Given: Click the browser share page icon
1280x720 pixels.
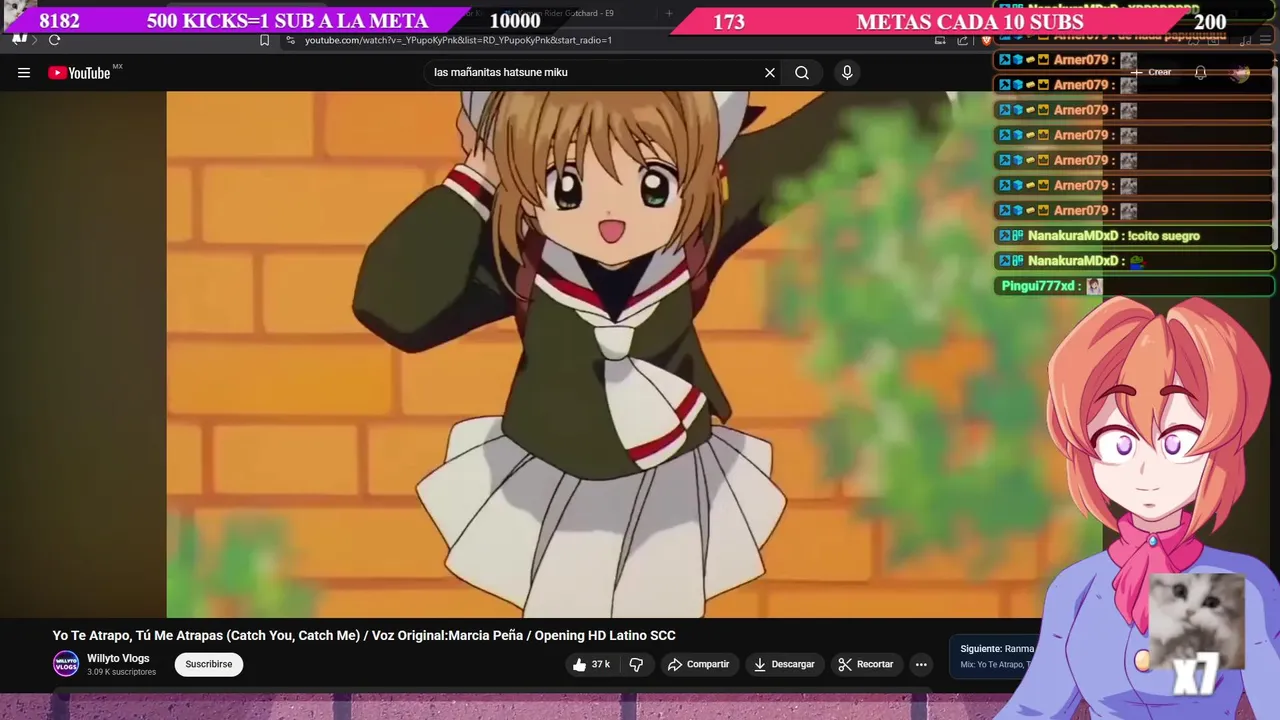Looking at the screenshot, I should (962, 40).
